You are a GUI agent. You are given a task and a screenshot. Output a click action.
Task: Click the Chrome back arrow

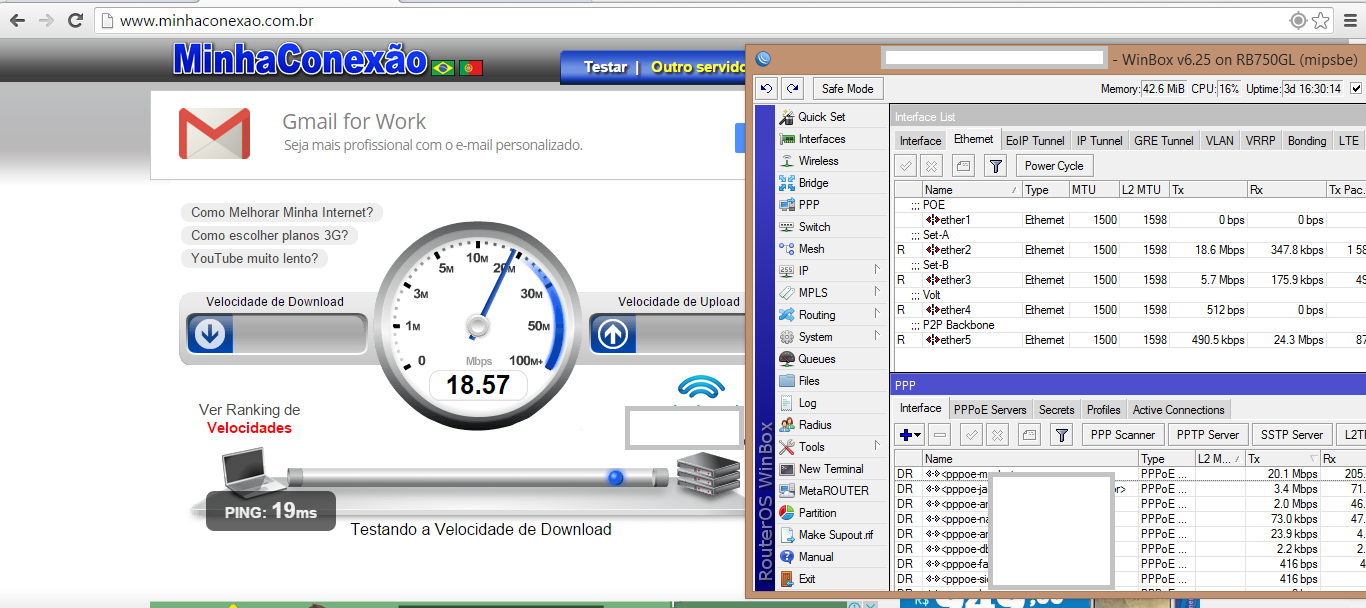pos(17,20)
